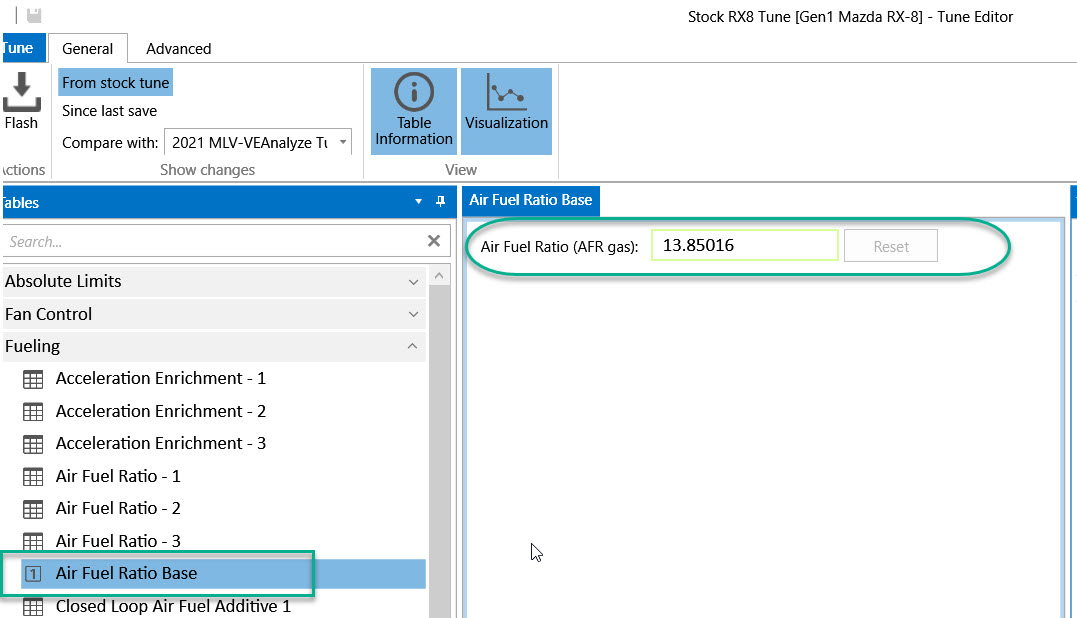Enable From stock tune comparison
The image size is (1077, 618).
115,83
